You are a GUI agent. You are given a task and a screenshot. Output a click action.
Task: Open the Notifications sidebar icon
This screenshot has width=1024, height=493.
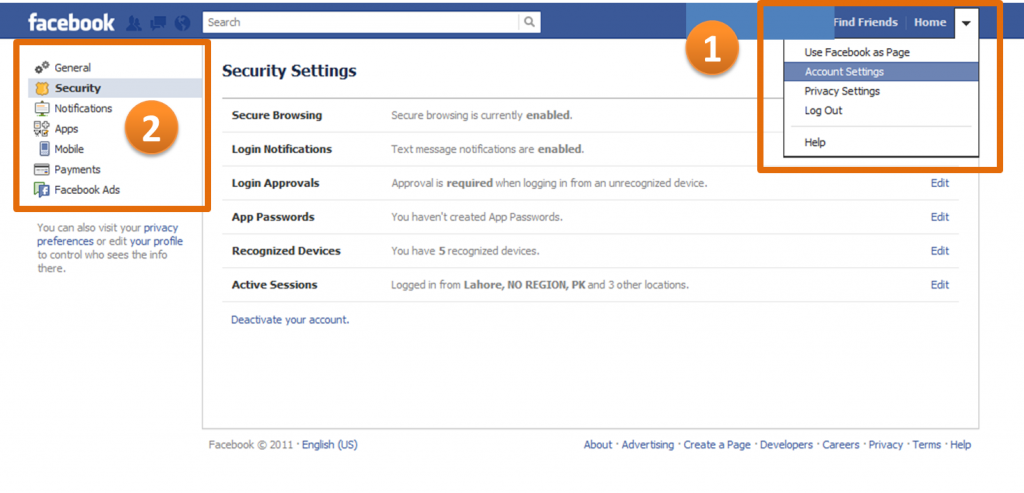[x=42, y=108]
